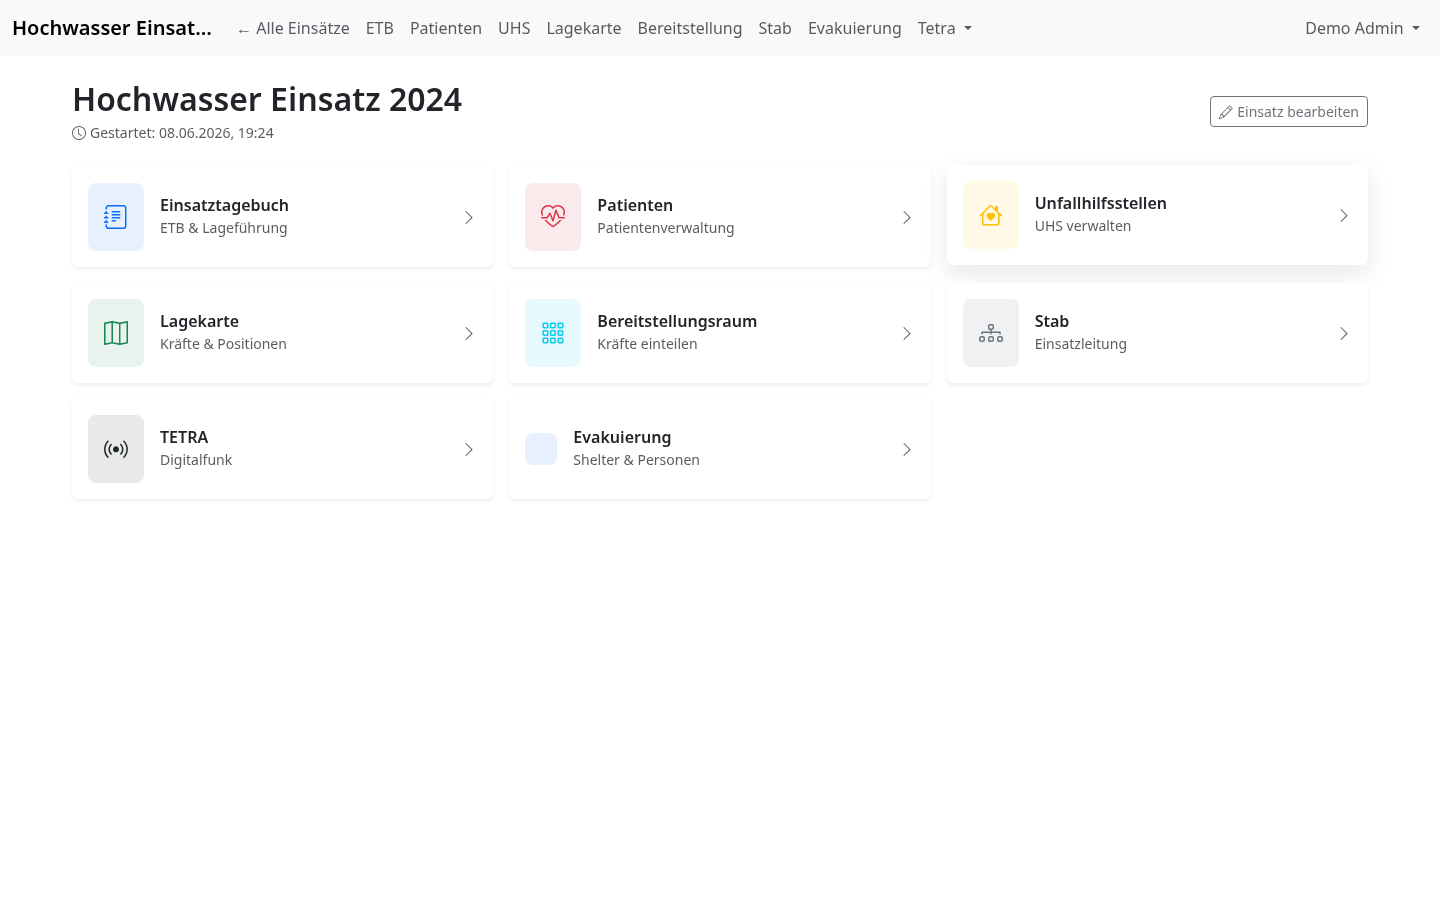Click the Patienten heart-pulse icon
1440x900 pixels.
point(553,217)
